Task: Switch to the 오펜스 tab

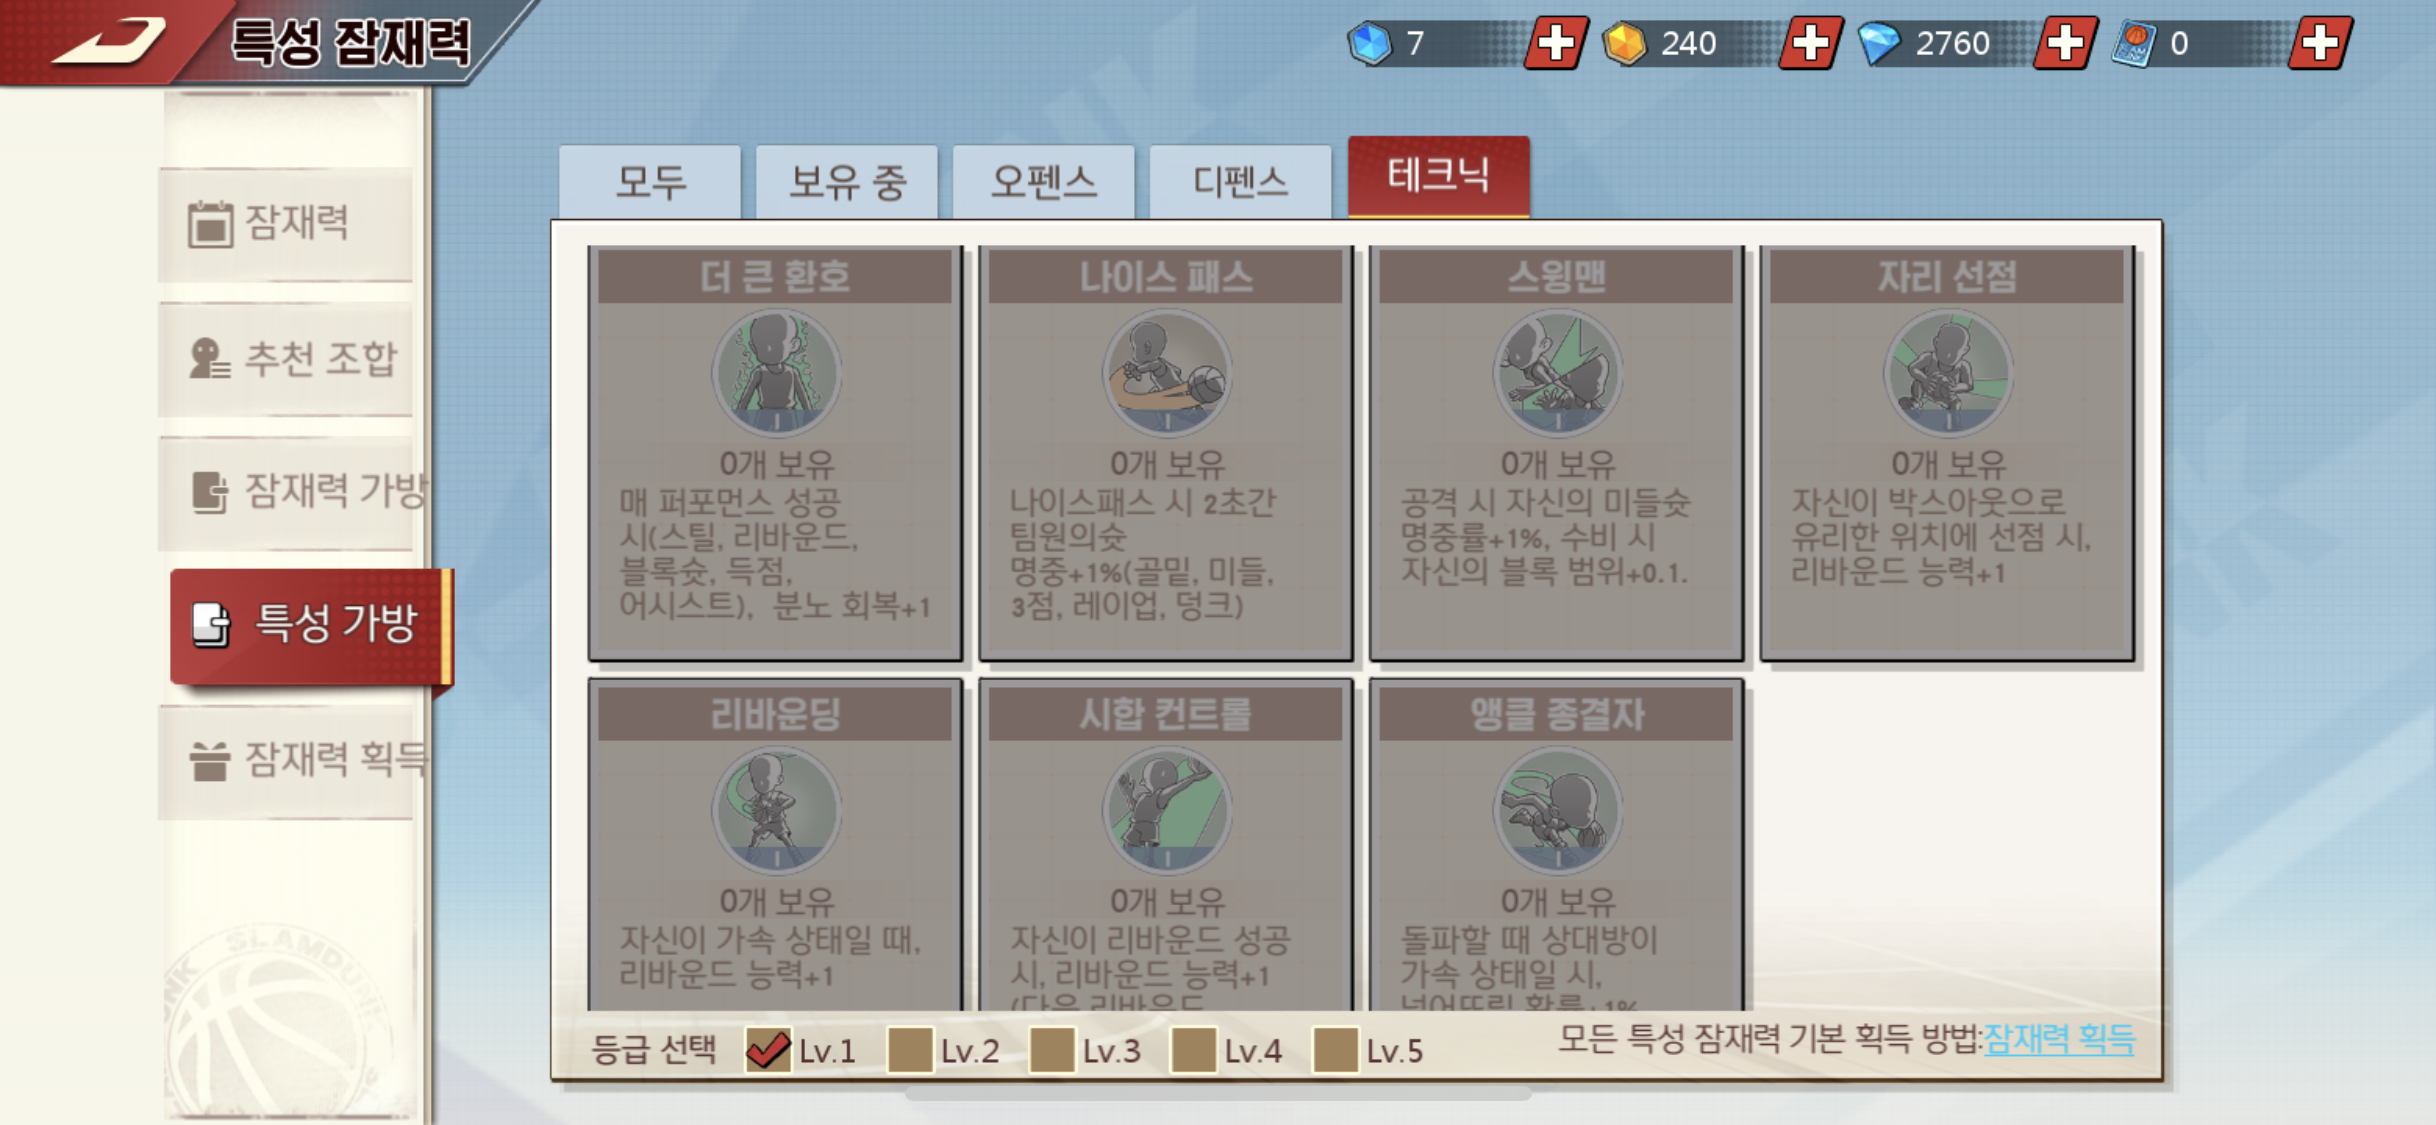Action: [x=1043, y=182]
